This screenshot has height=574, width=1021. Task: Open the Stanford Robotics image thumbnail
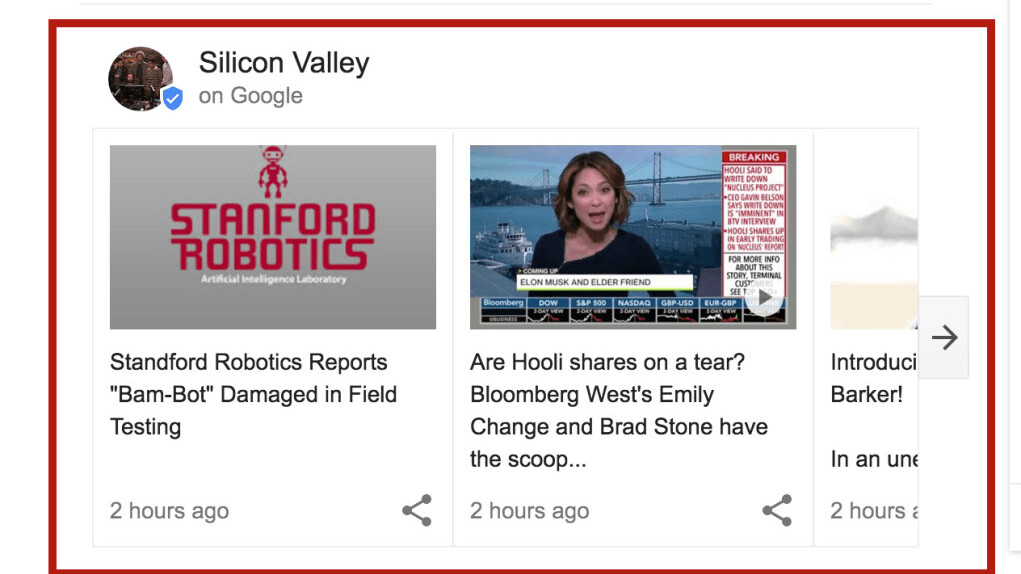pos(273,237)
